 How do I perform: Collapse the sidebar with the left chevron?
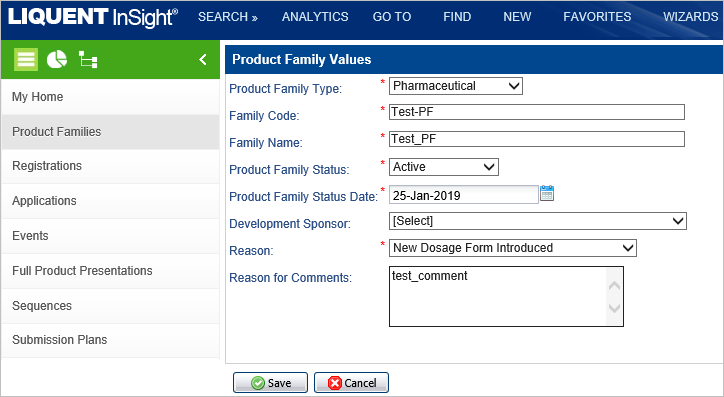[203, 60]
